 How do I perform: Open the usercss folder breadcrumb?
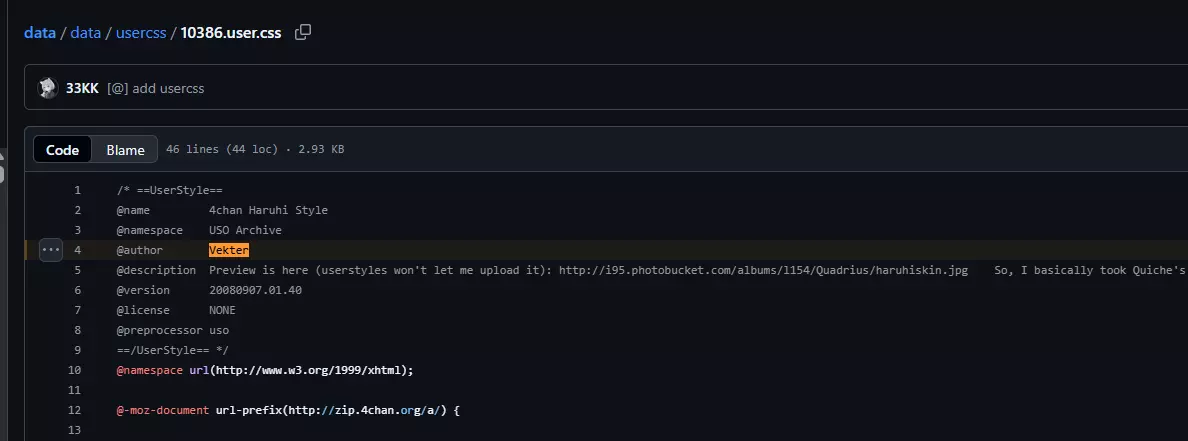[141, 33]
